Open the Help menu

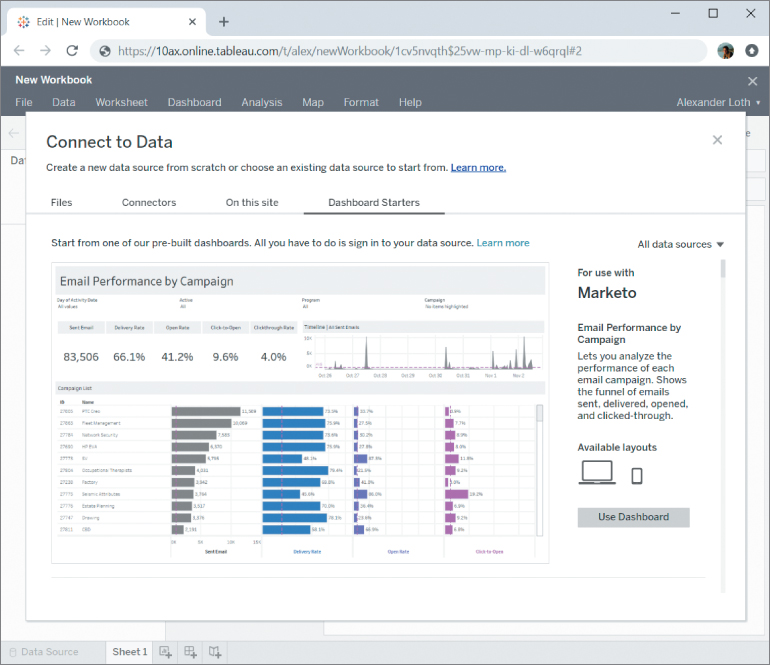coord(410,102)
